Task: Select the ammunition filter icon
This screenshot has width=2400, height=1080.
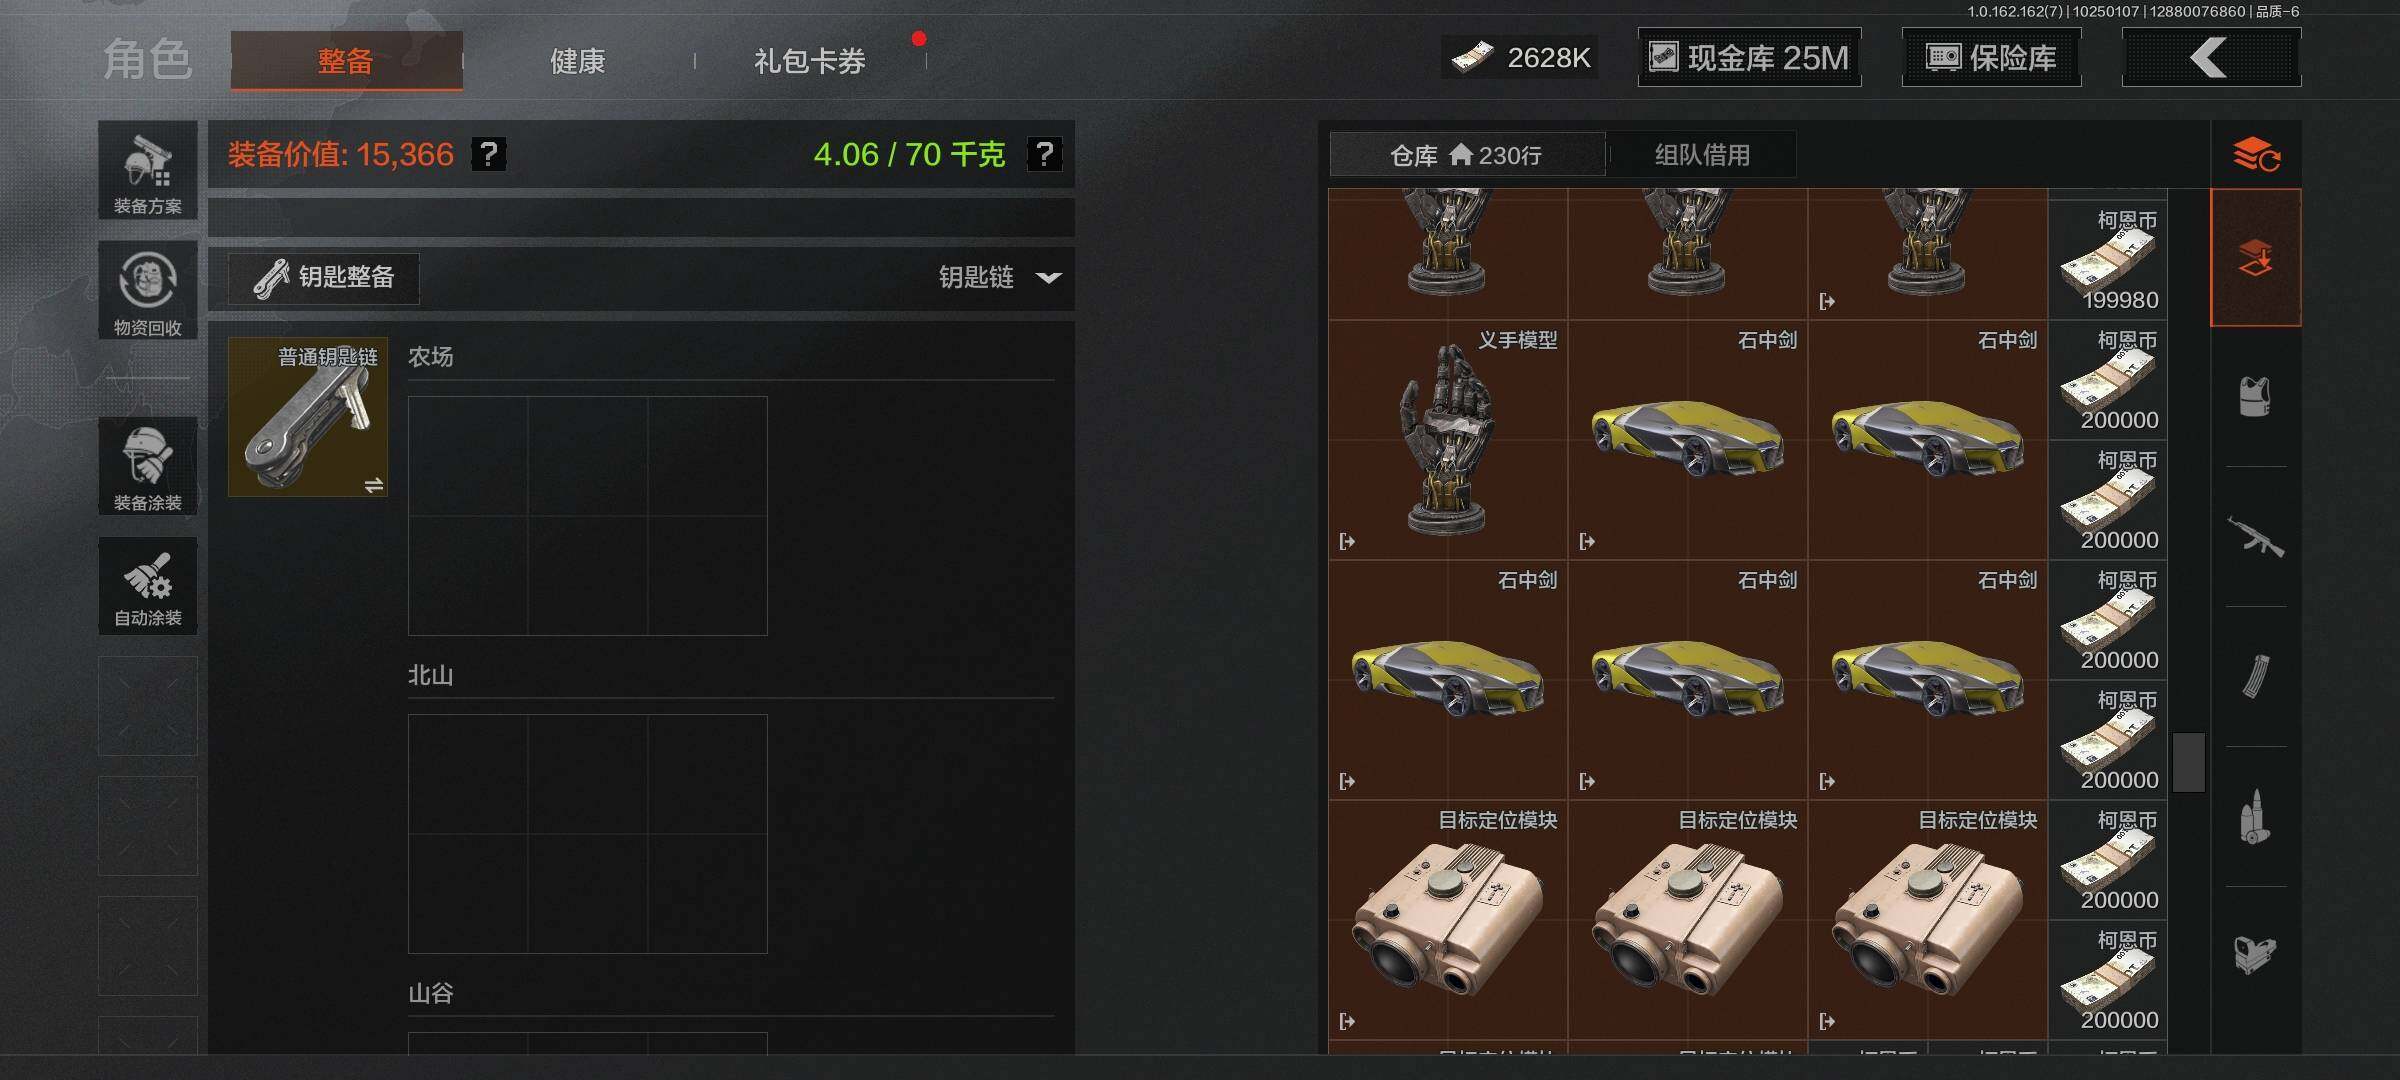Action: click(x=2255, y=817)
